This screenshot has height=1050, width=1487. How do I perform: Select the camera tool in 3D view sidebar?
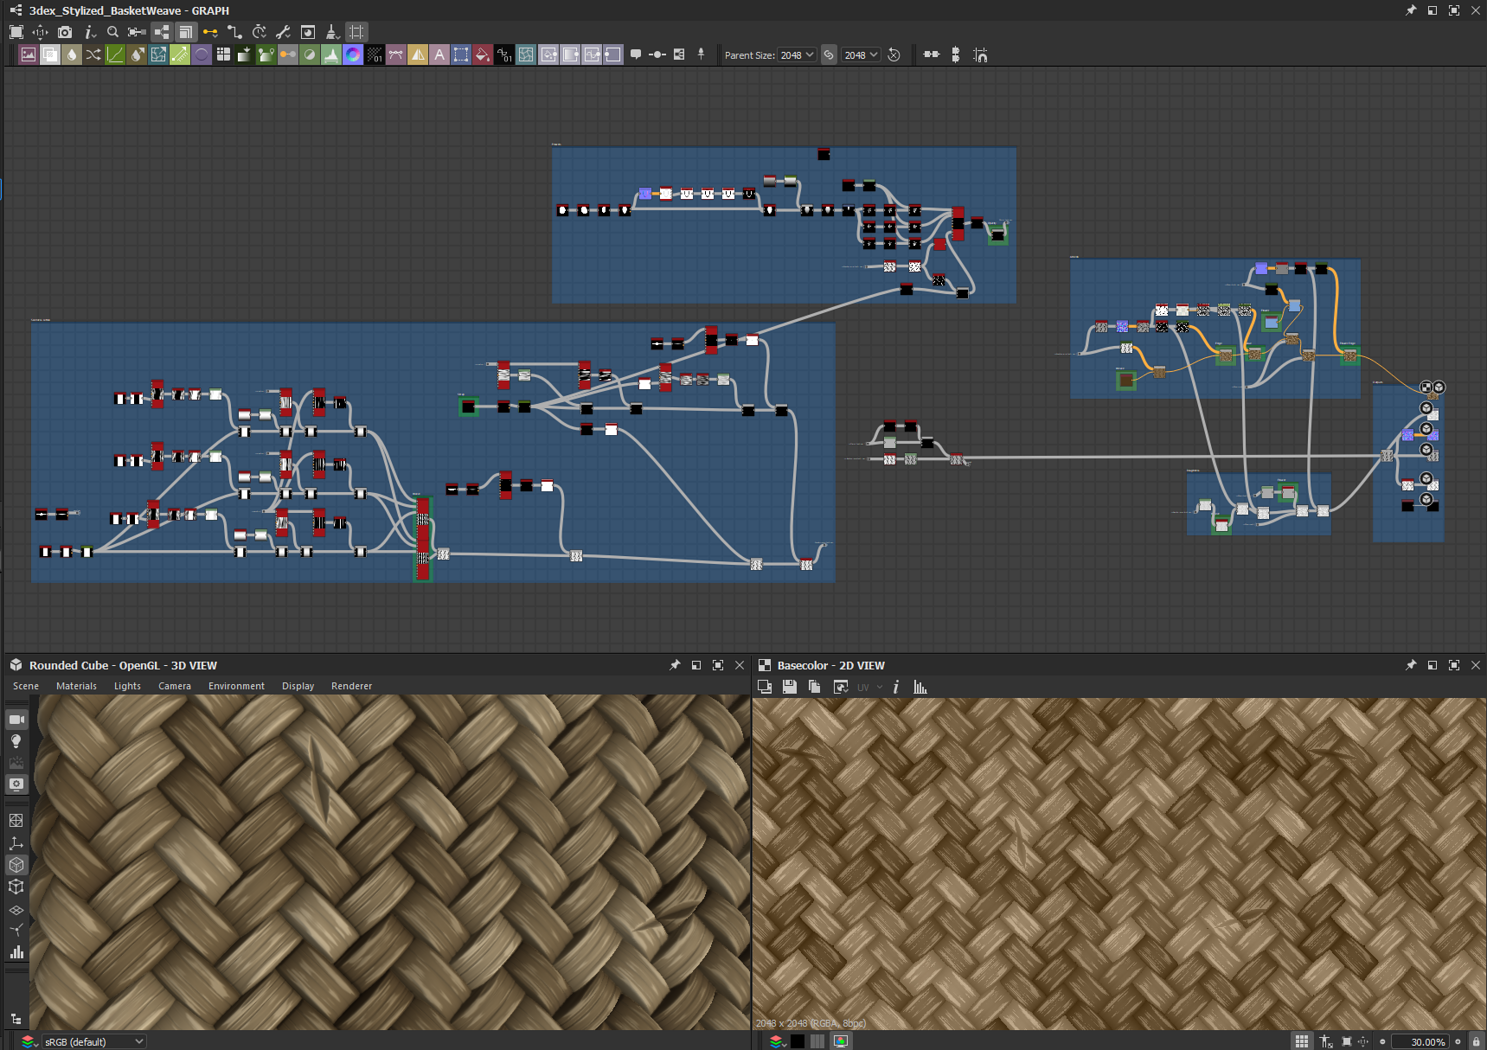pyautogui.click(x=17, y=720)
